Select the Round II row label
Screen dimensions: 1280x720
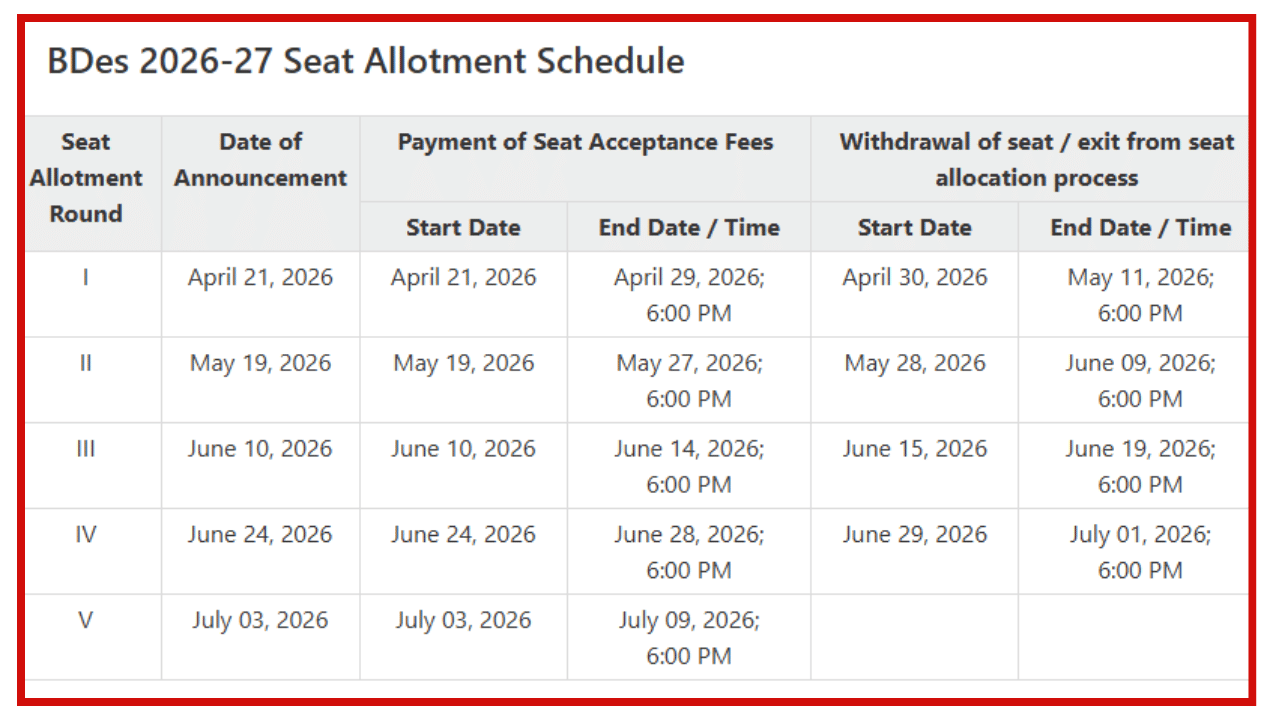click(x=86, y=363)
